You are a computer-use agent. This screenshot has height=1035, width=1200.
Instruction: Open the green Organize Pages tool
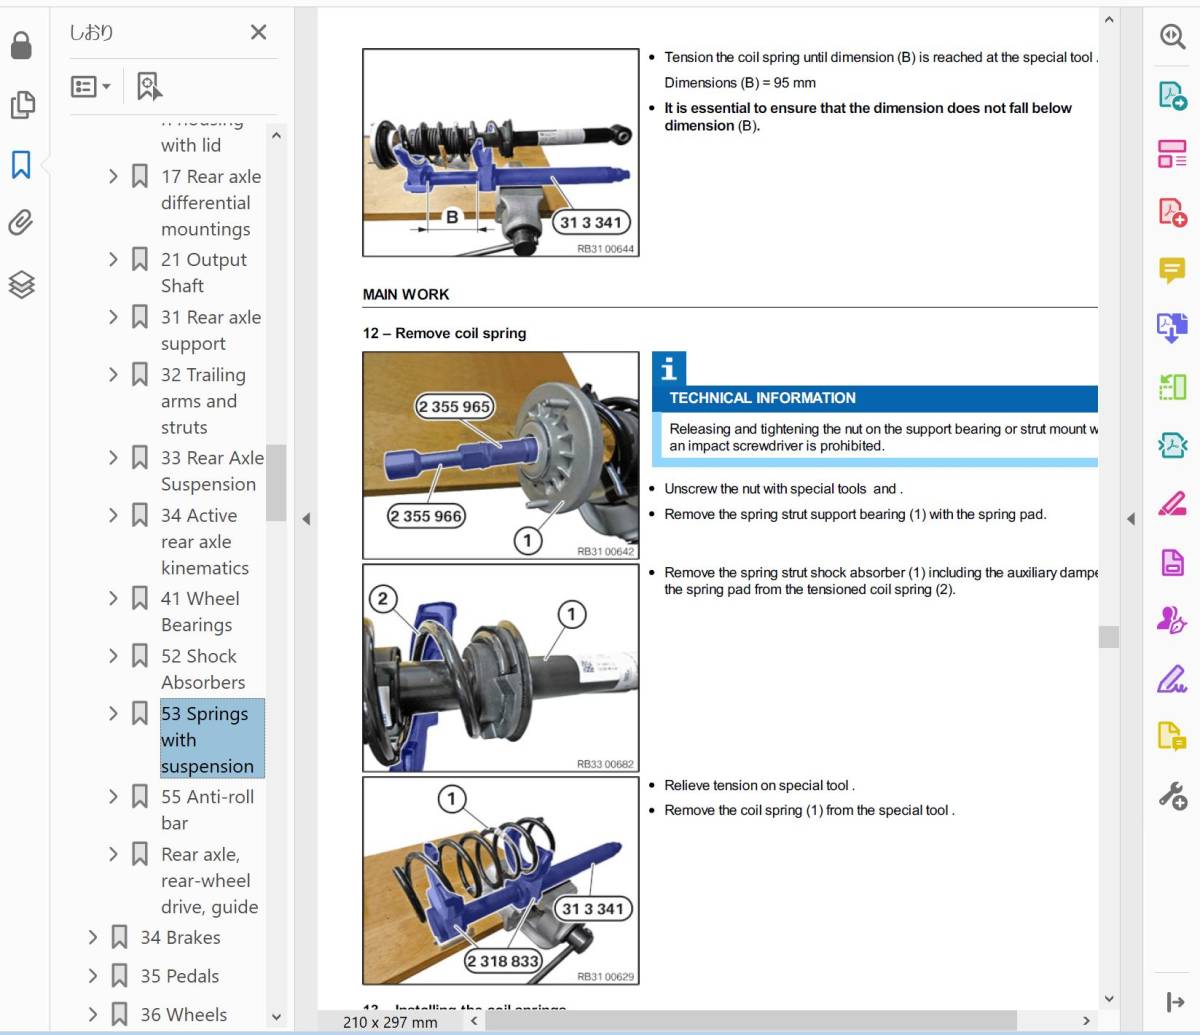[1172, 386]
